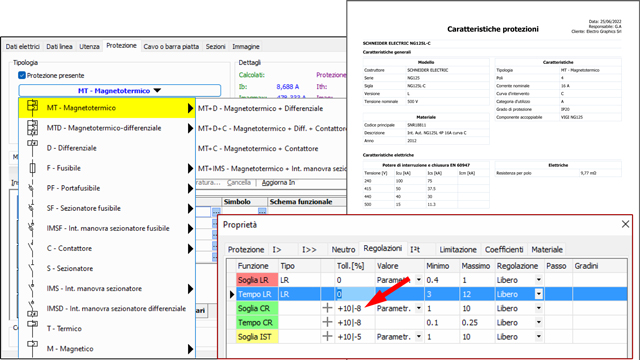This screenshot has width=640, height=360.
Task: Open Valore dropdown in Soglia CR row
Action: (418, 308)
